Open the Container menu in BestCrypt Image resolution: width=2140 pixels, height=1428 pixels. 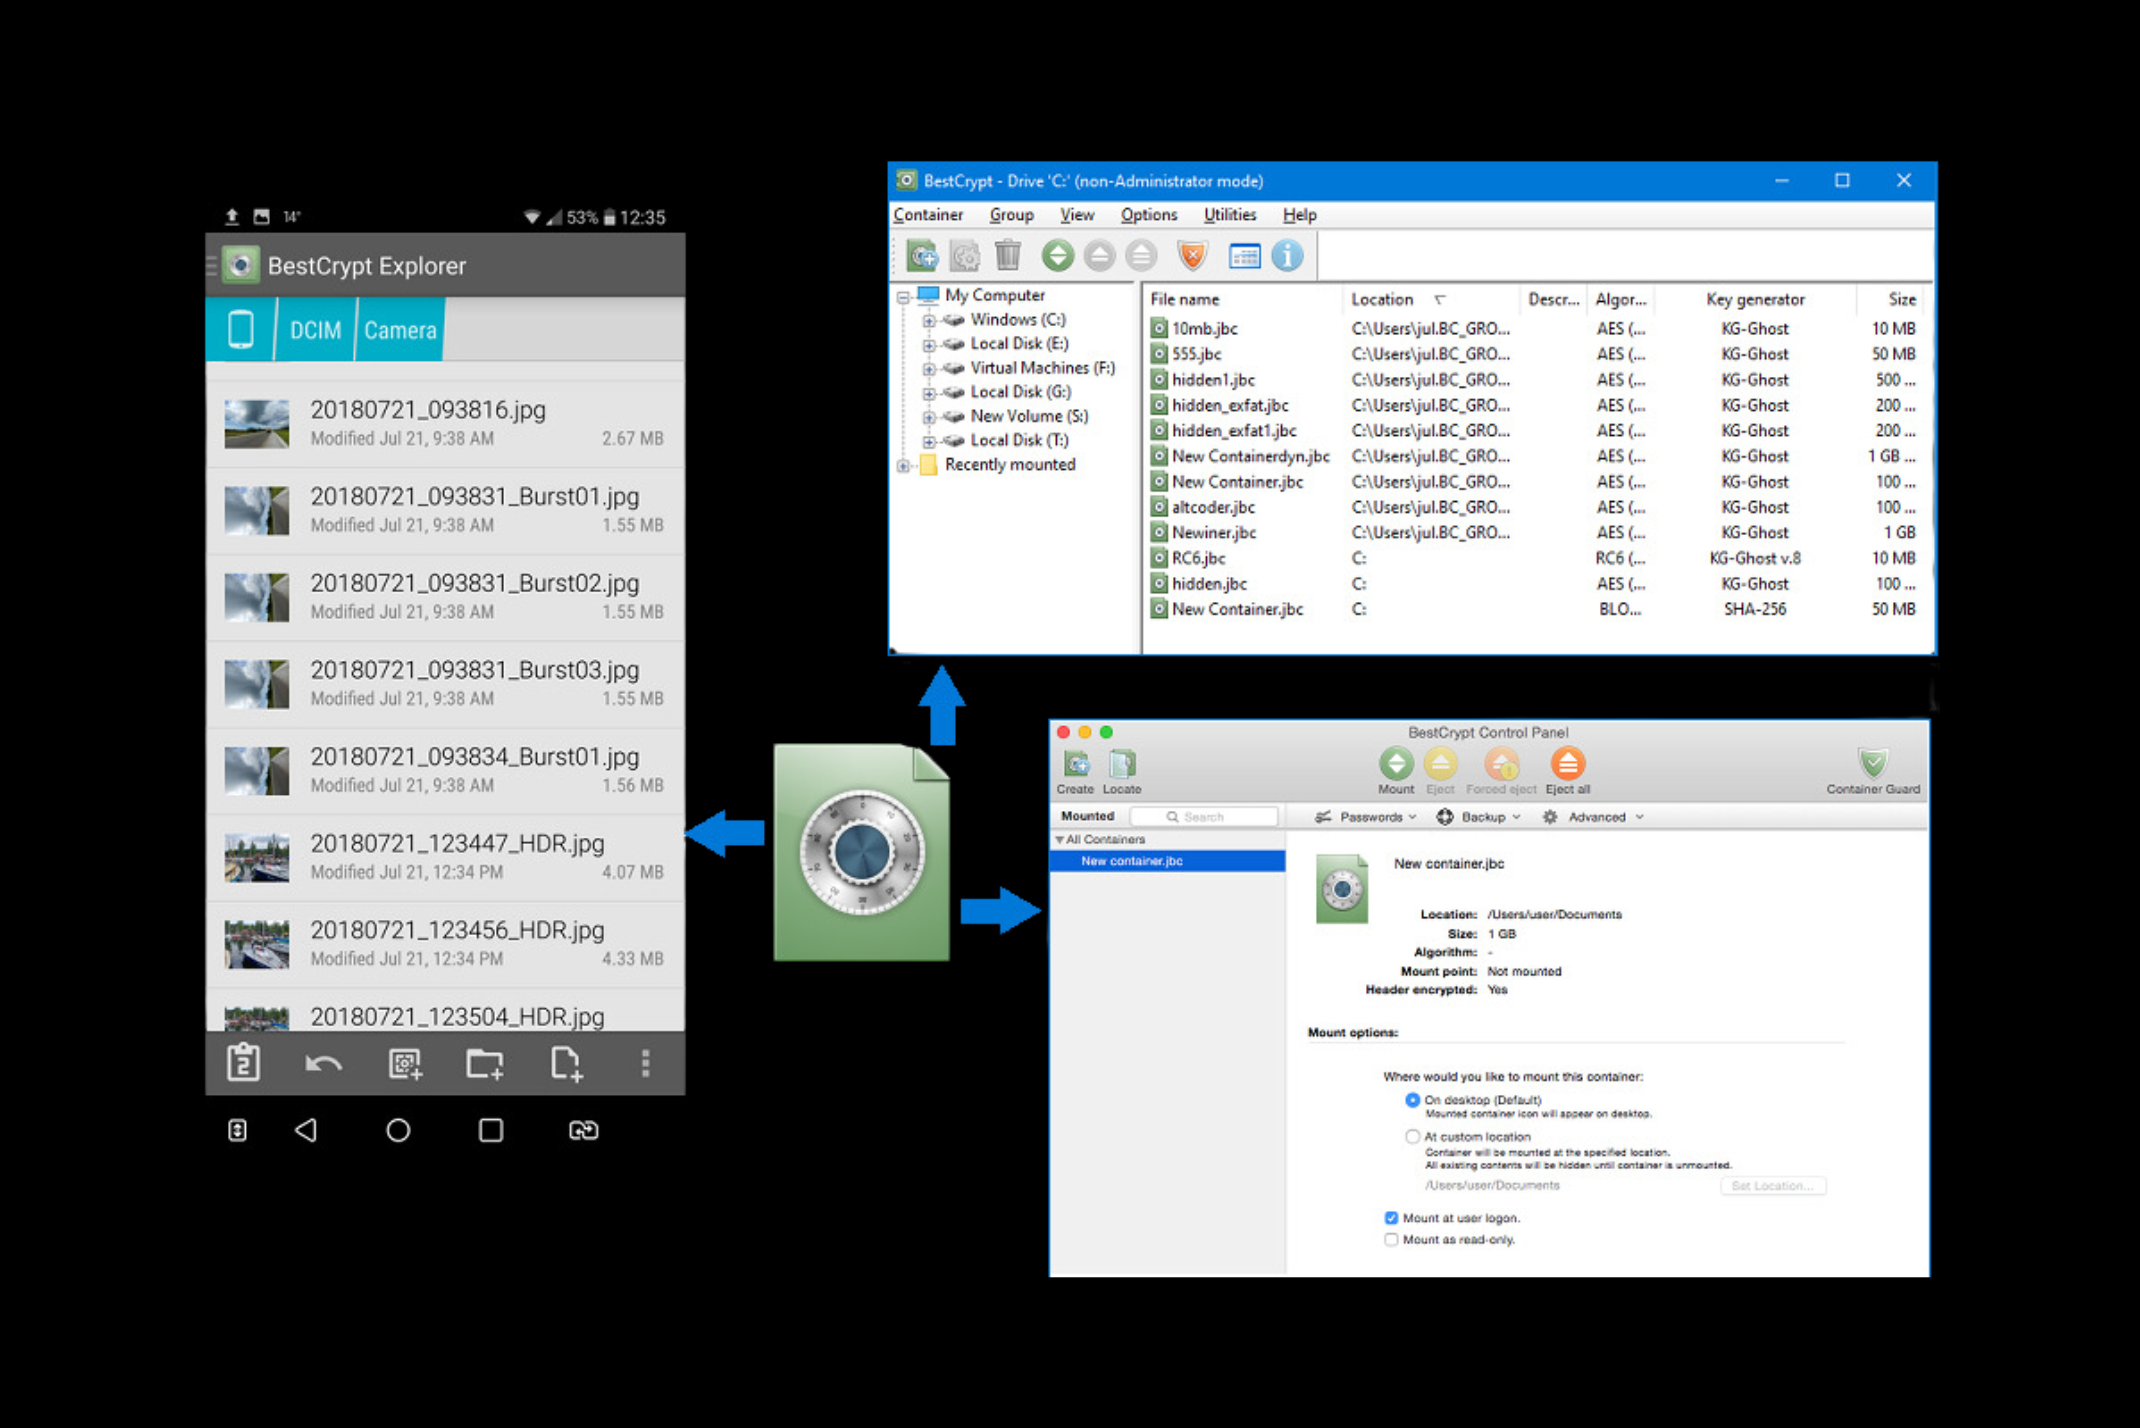(x=928, y=215)
